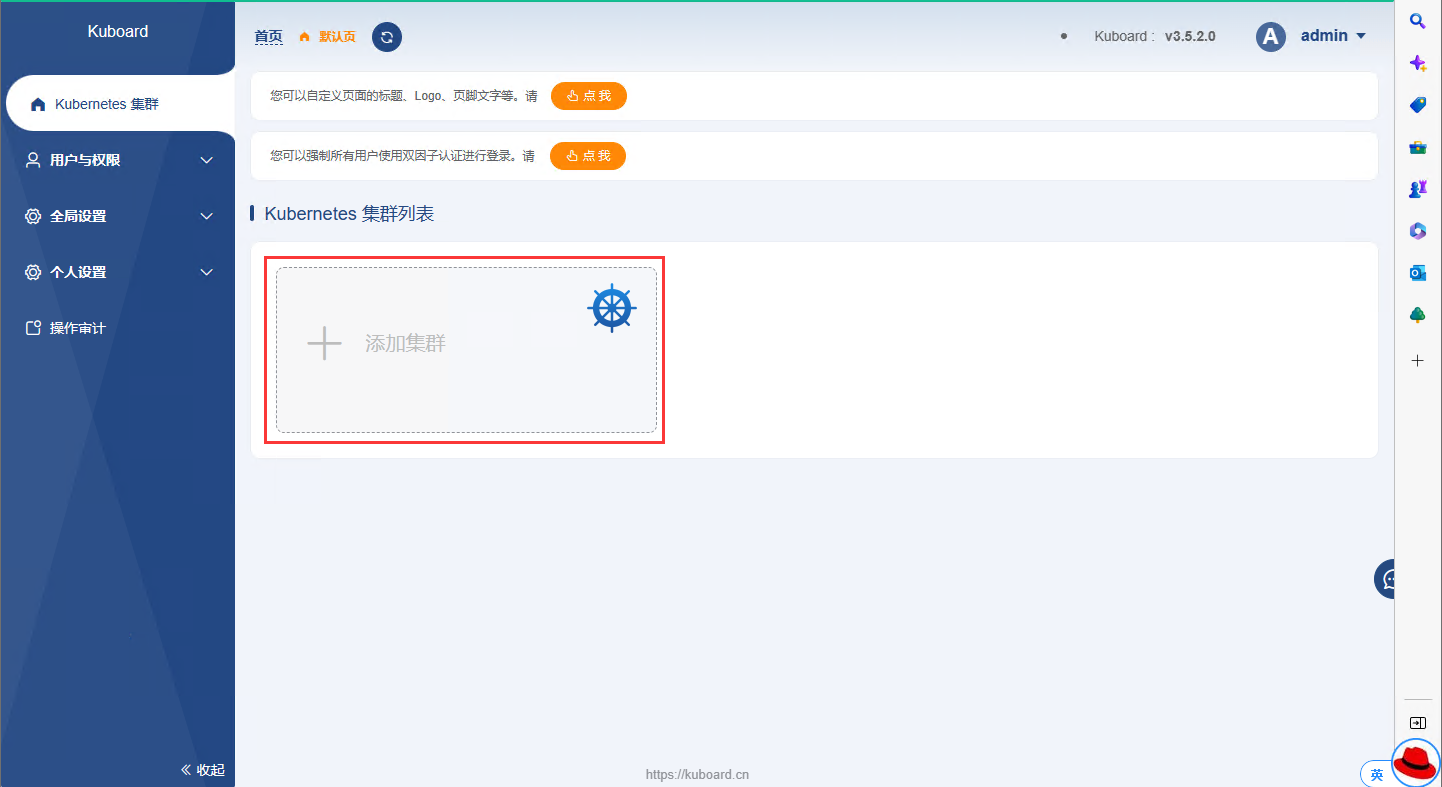Open the Kubernetes 集群 sidebar menu item
This screenshot has height=787, width=1442.
click(120, 104)
